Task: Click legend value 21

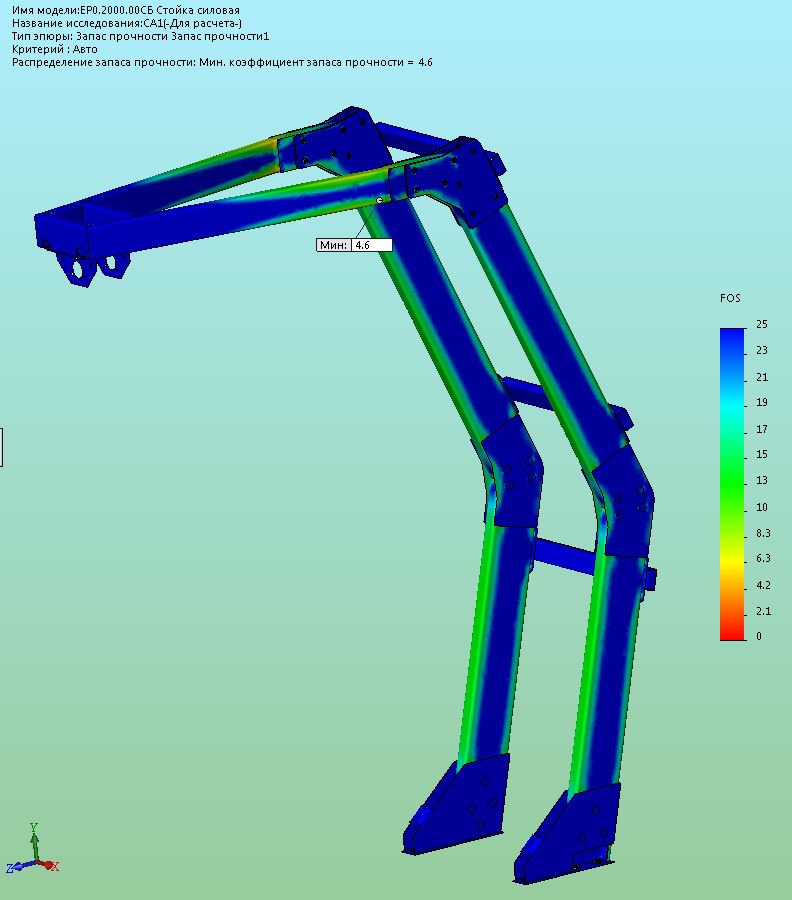Action: [x=762, y=377]
